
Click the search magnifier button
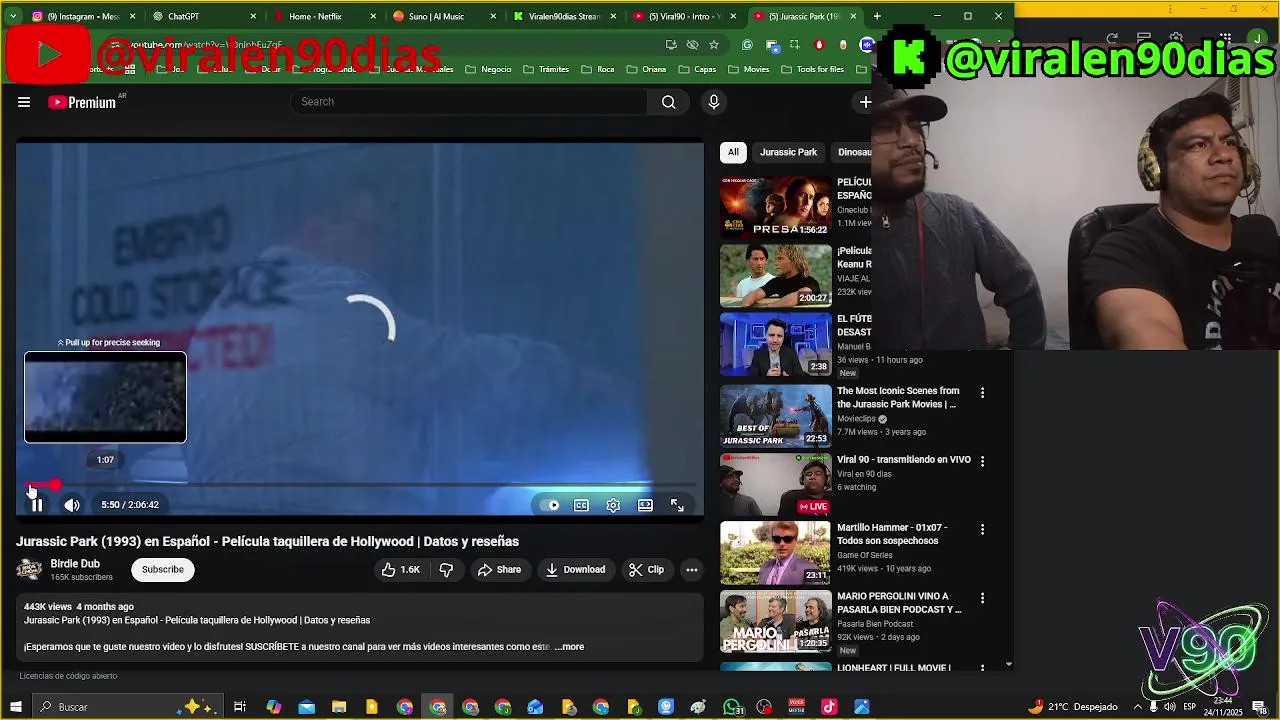(x=668, y=102)
